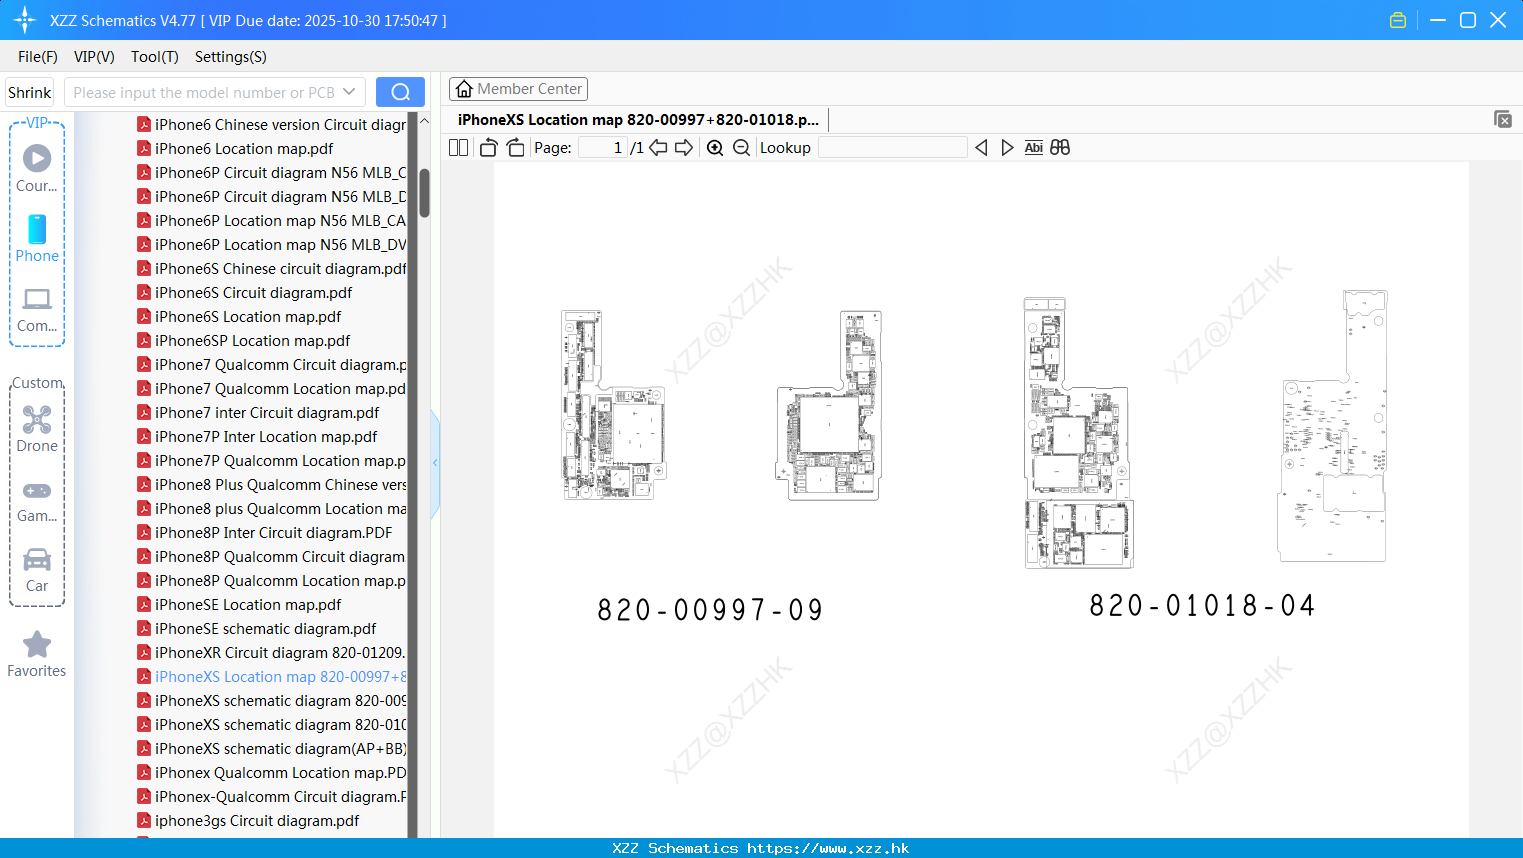Select highlighted iPhoneXS Location map 820-00997 file
Viewport: 1523px width, 858px height.
[271, 677]
